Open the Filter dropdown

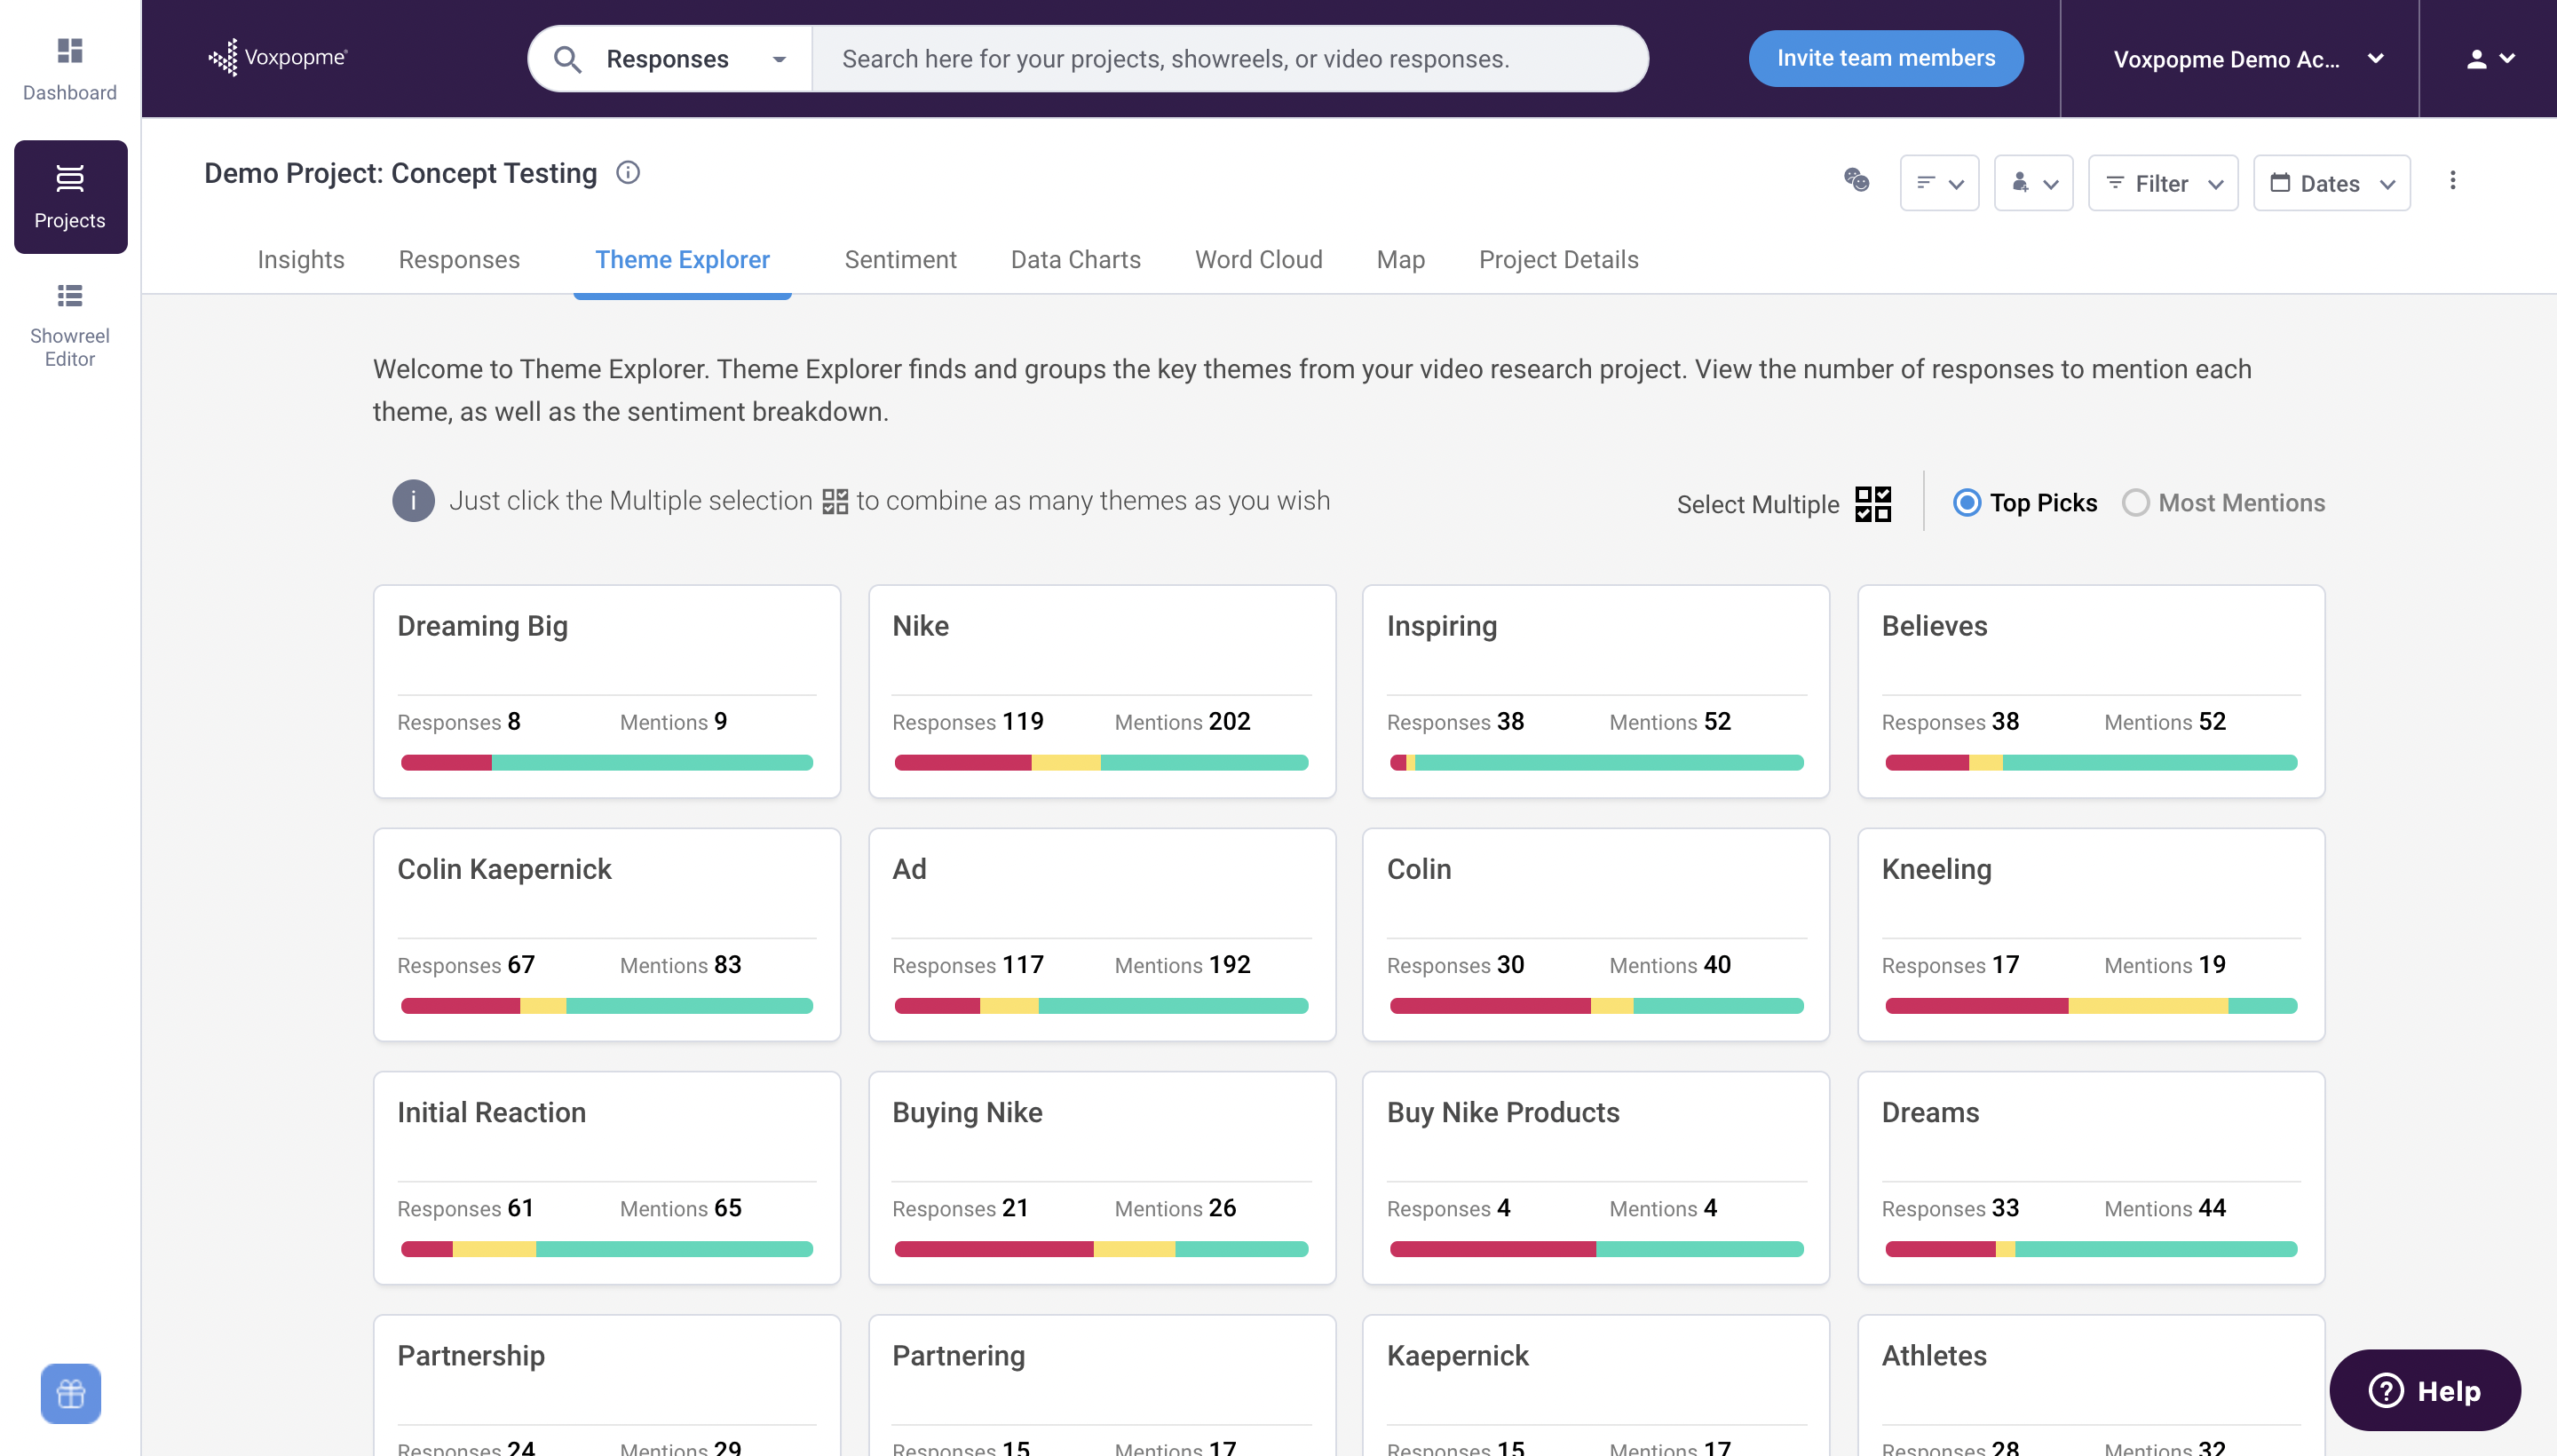(x=2163, y=183)
